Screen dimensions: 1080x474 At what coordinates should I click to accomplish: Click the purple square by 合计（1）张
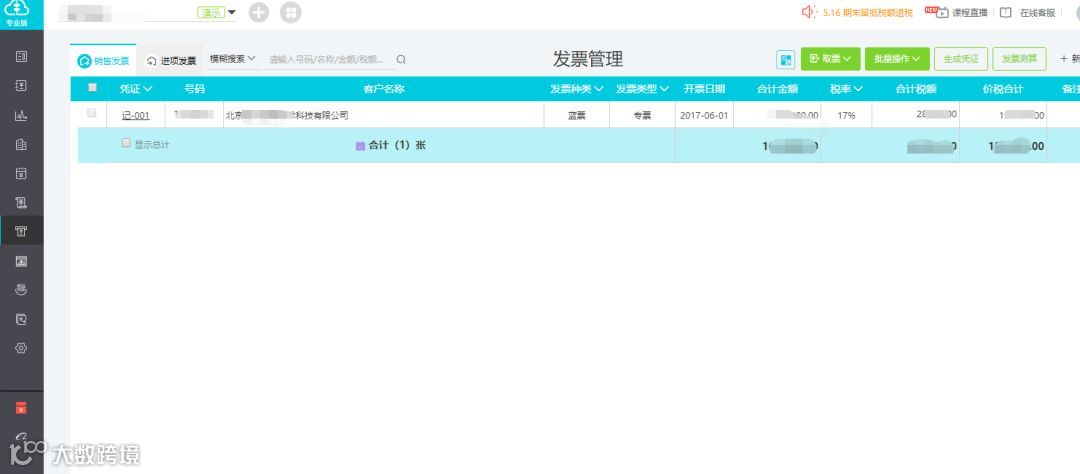point(360,146)
